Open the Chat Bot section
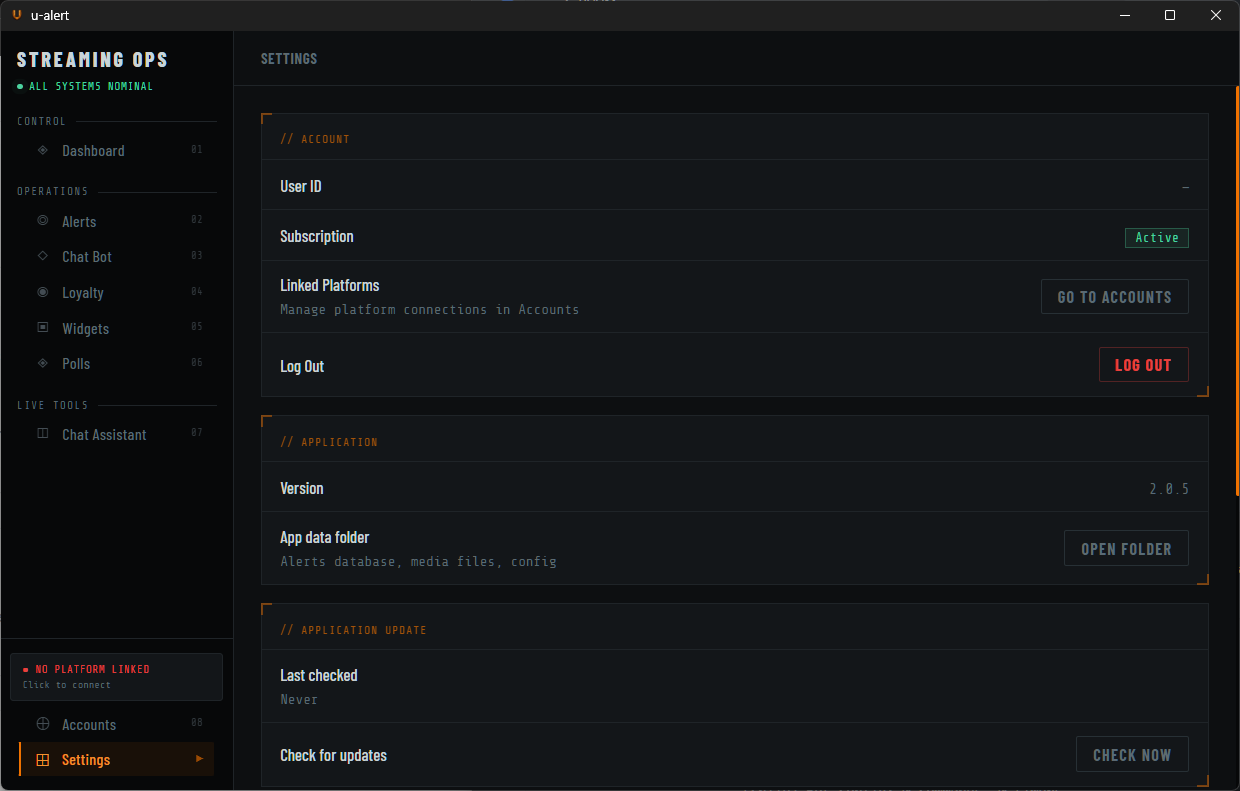 (x=117, y=257)
